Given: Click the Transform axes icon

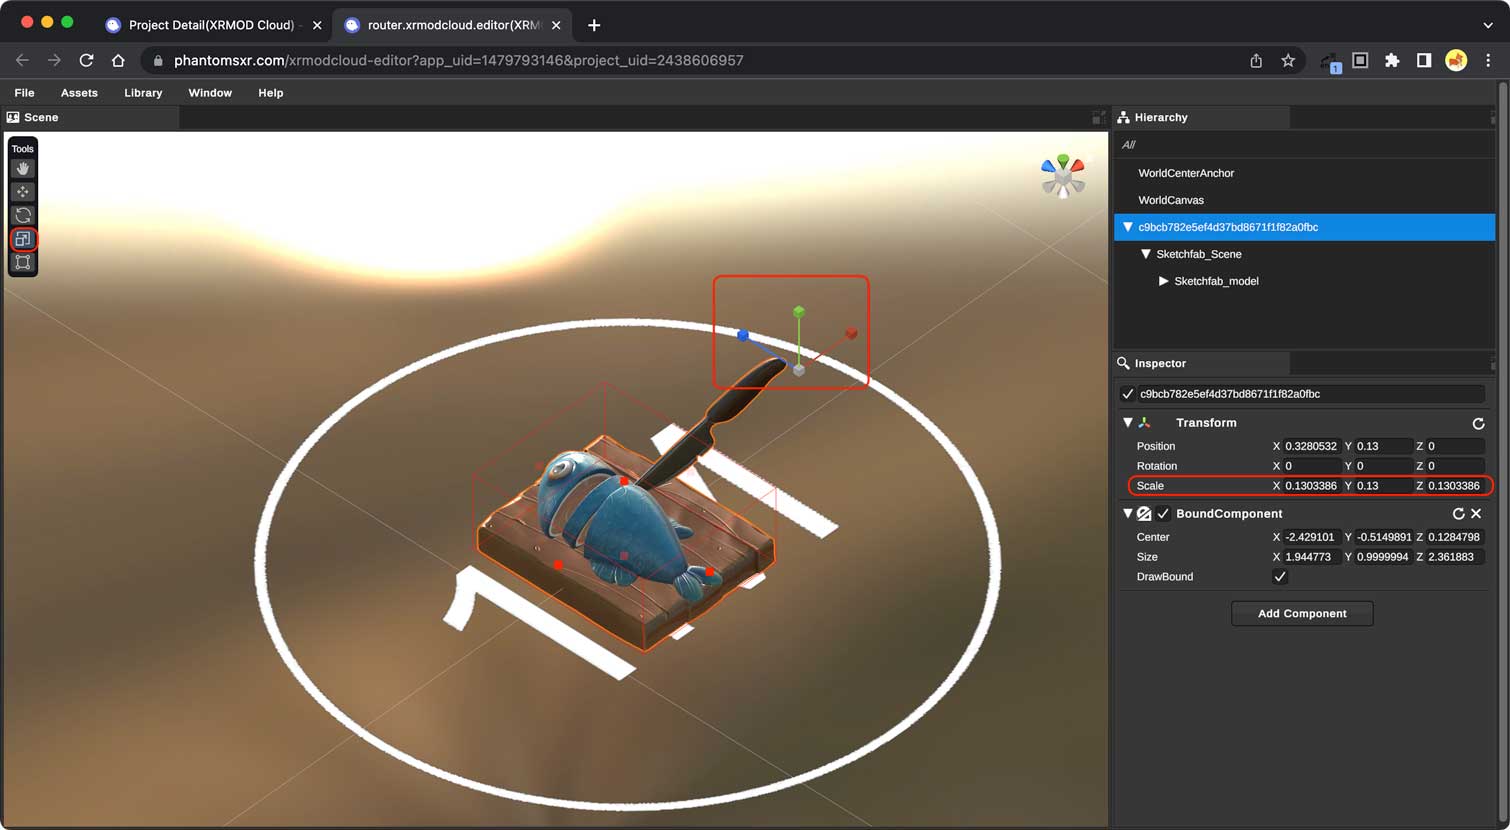Looking at the screenshot, I should (x=1144, y=423).
